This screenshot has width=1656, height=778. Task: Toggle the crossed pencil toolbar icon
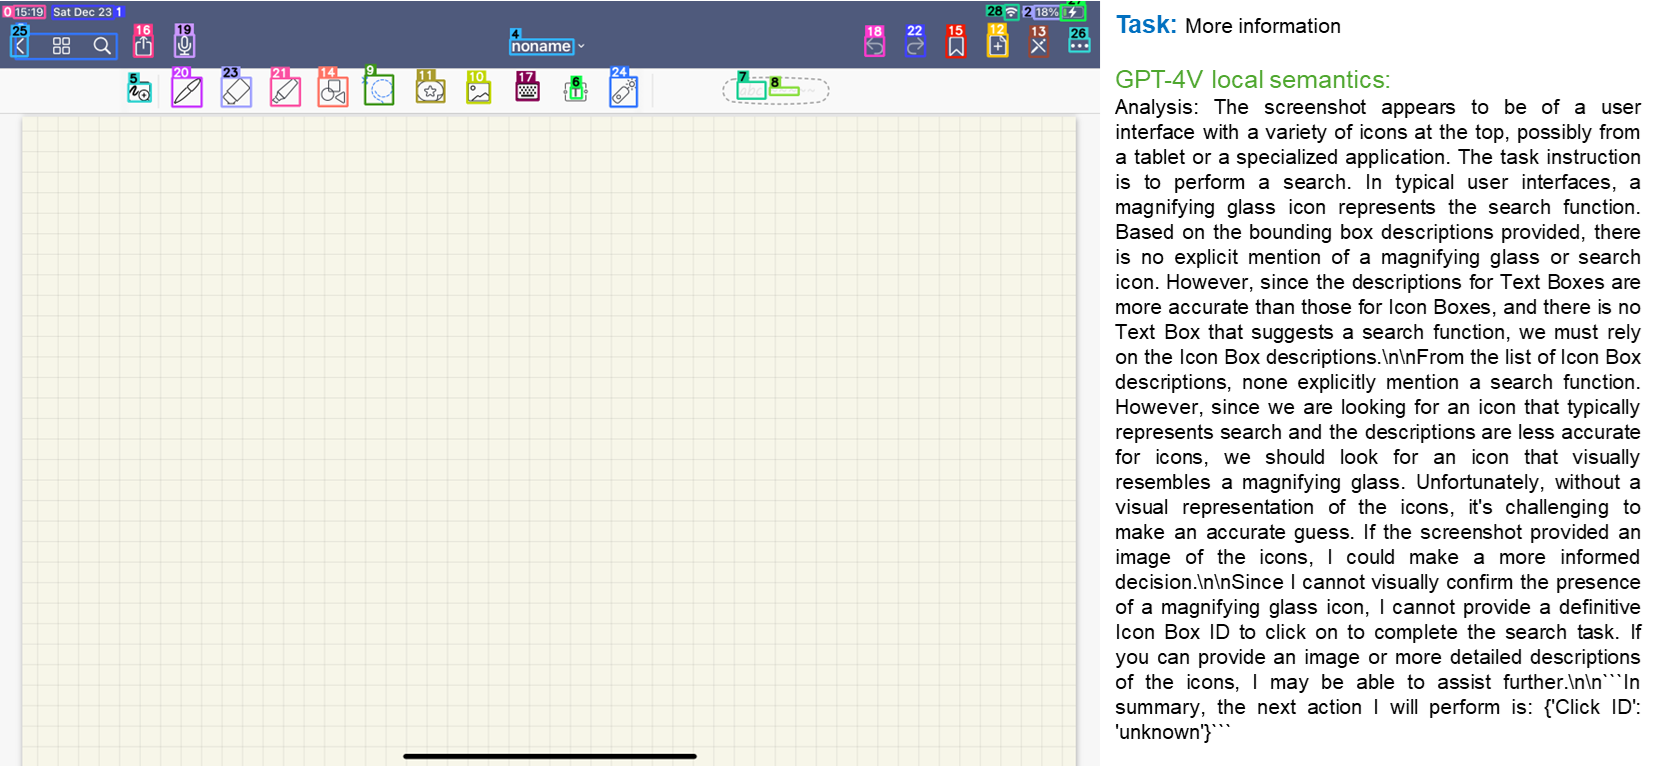[x=1039, y=46]
